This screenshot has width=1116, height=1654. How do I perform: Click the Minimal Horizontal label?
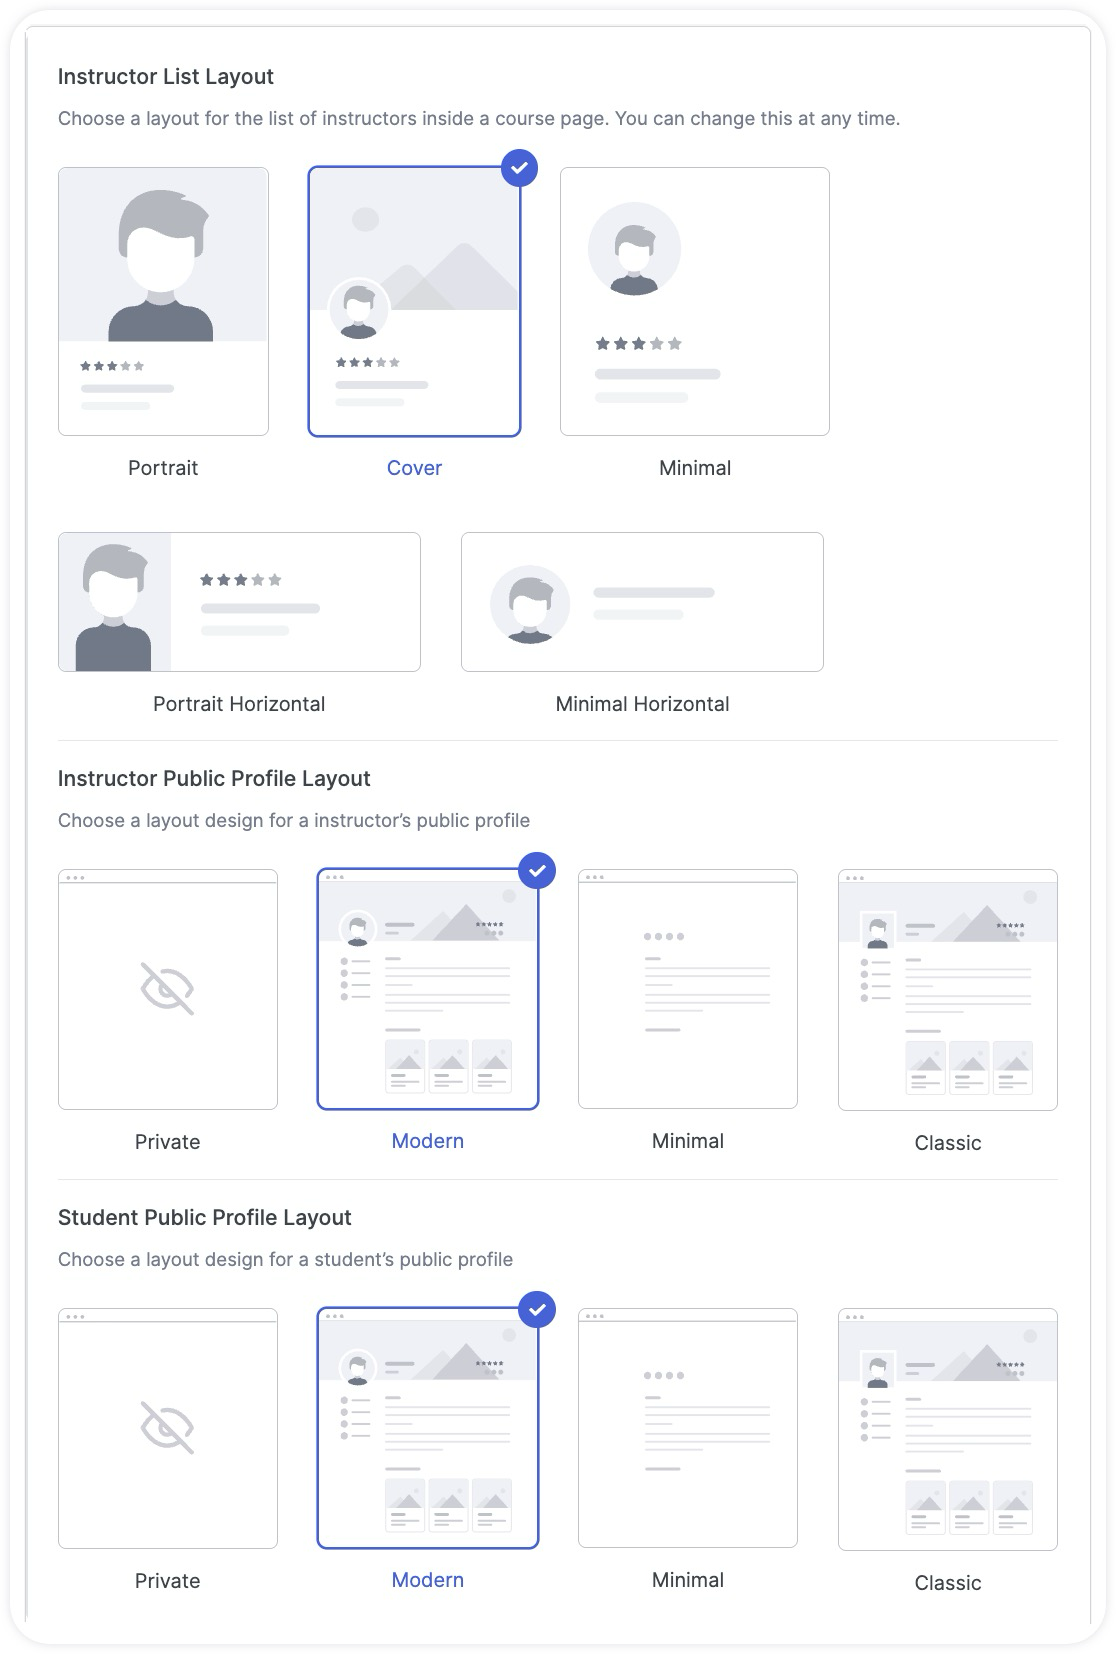tap(642, 704)
